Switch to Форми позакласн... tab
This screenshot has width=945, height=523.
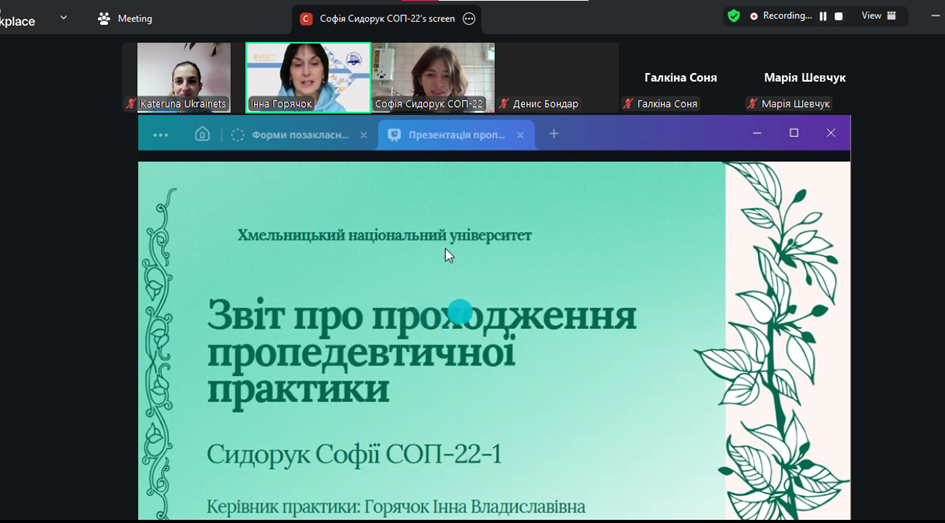point(299,135)
